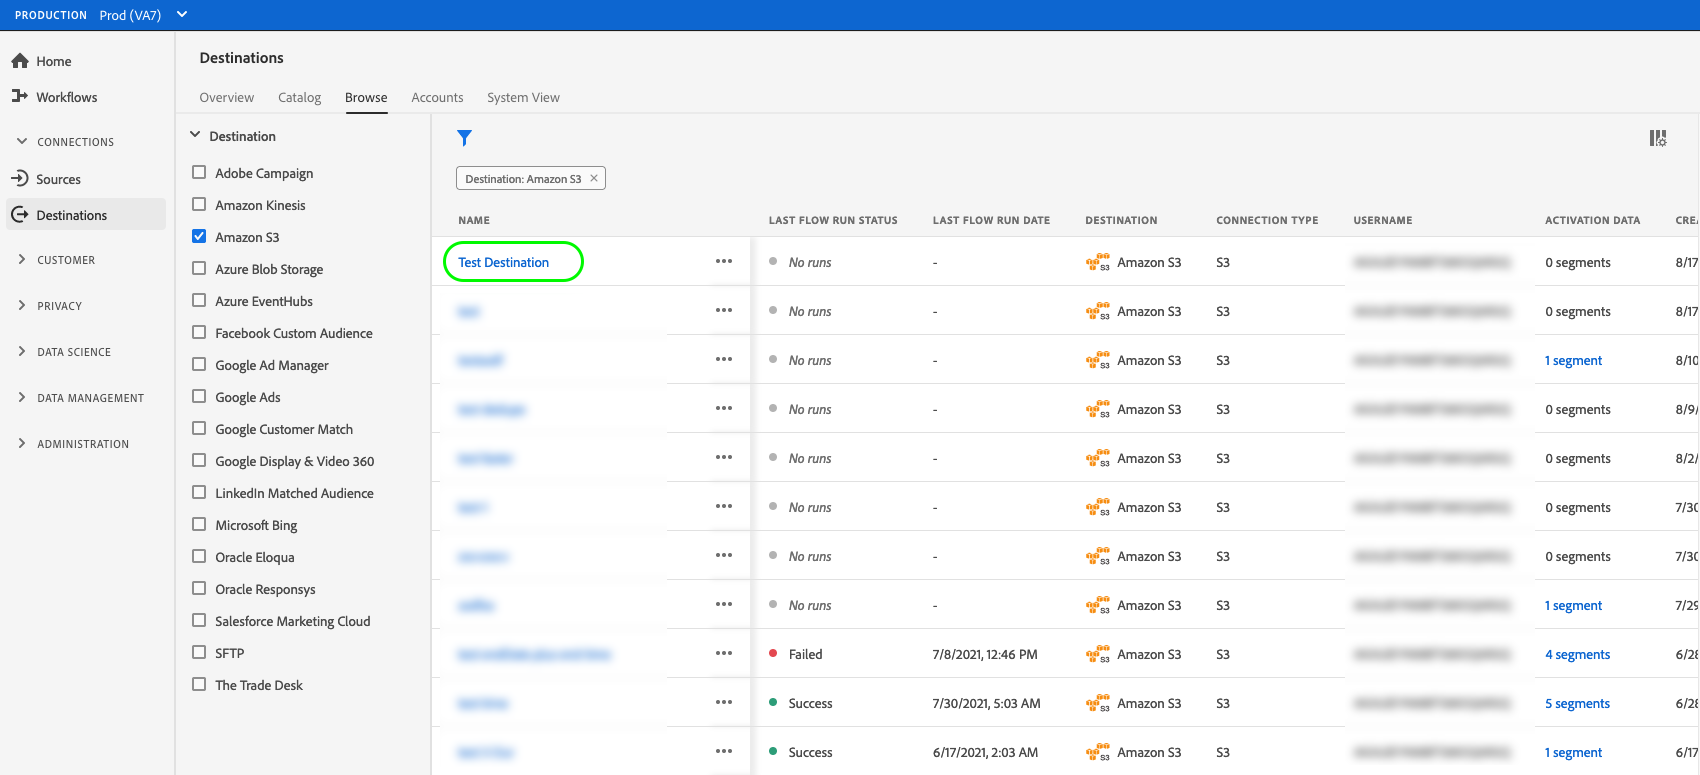Sort by Last Flow Run Status header
Screen dimensions: 1700x775
point(833,220)
